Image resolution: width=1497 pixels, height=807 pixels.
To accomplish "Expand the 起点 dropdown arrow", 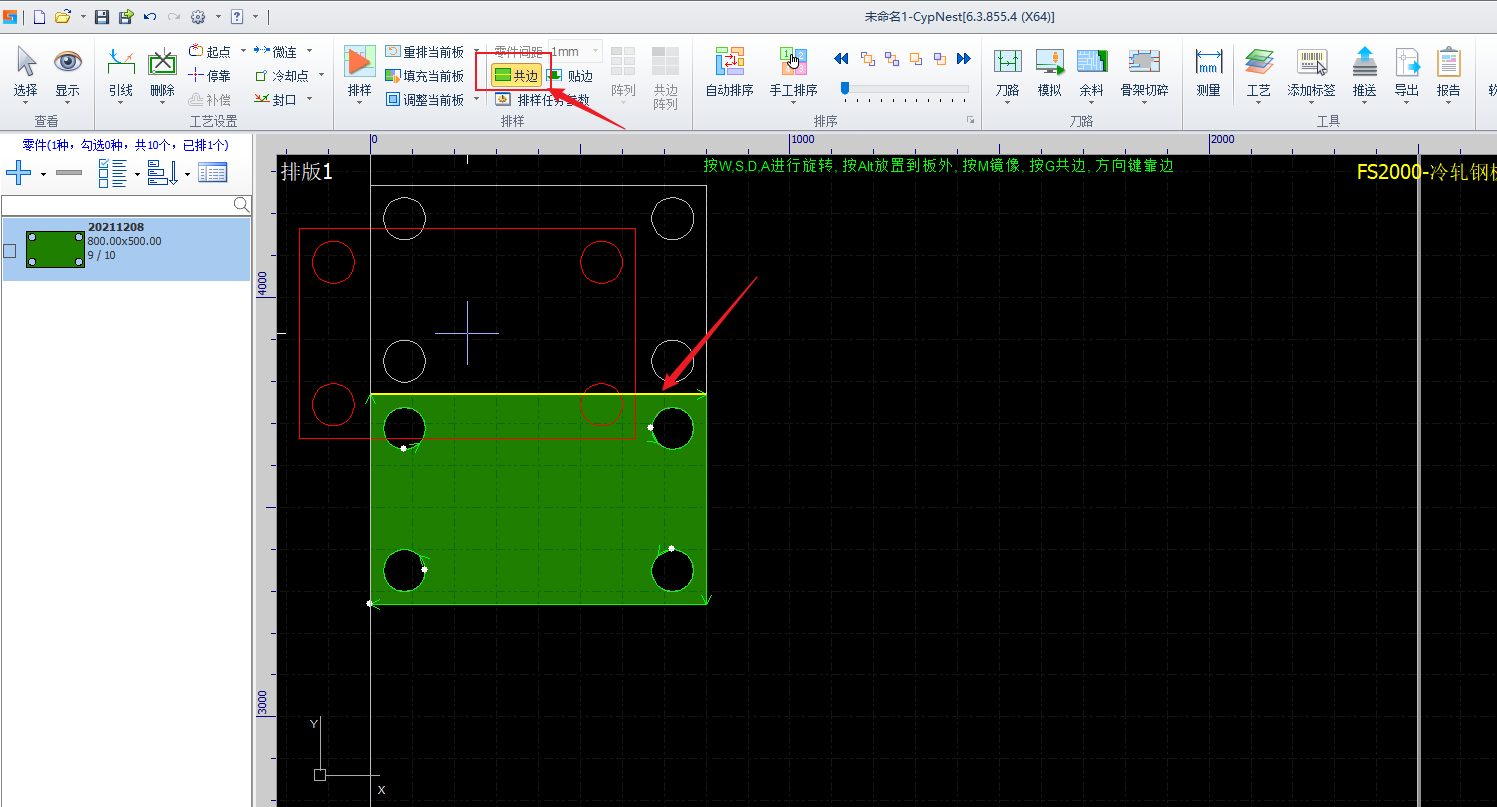I will pyautogui.click(x=243, y=52).
